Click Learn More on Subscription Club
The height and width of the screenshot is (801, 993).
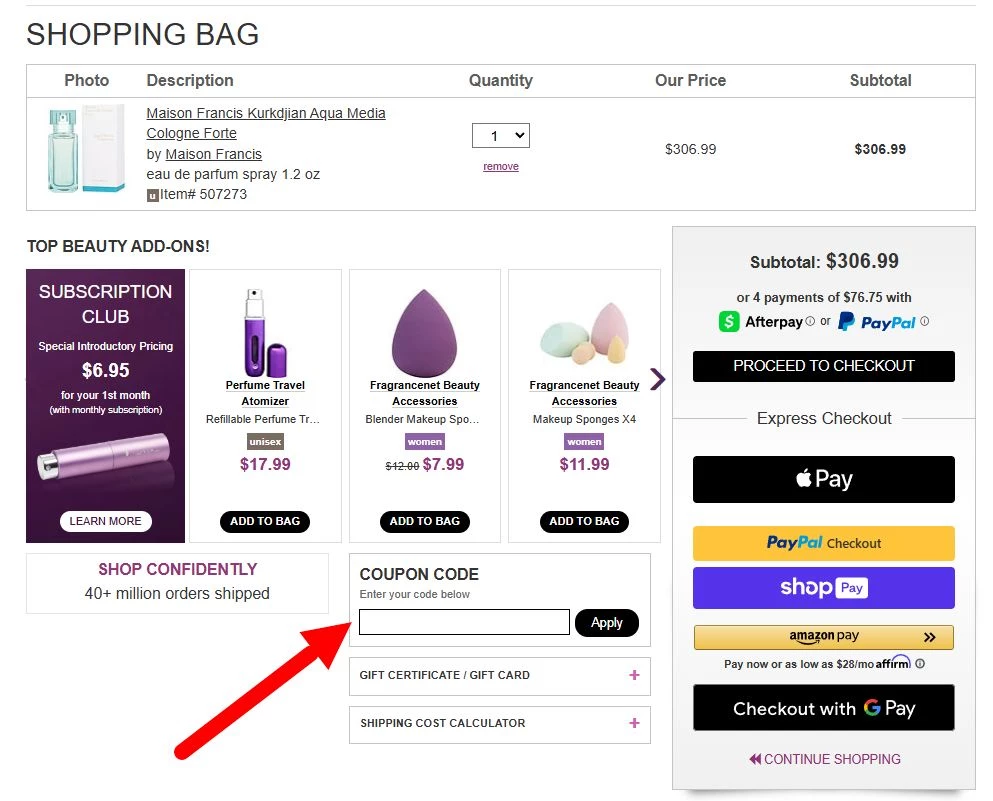105,521
